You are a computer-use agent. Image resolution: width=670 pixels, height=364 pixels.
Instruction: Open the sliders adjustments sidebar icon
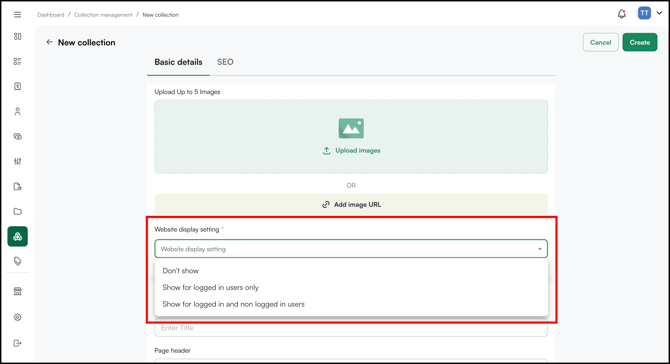pos(18,161)
